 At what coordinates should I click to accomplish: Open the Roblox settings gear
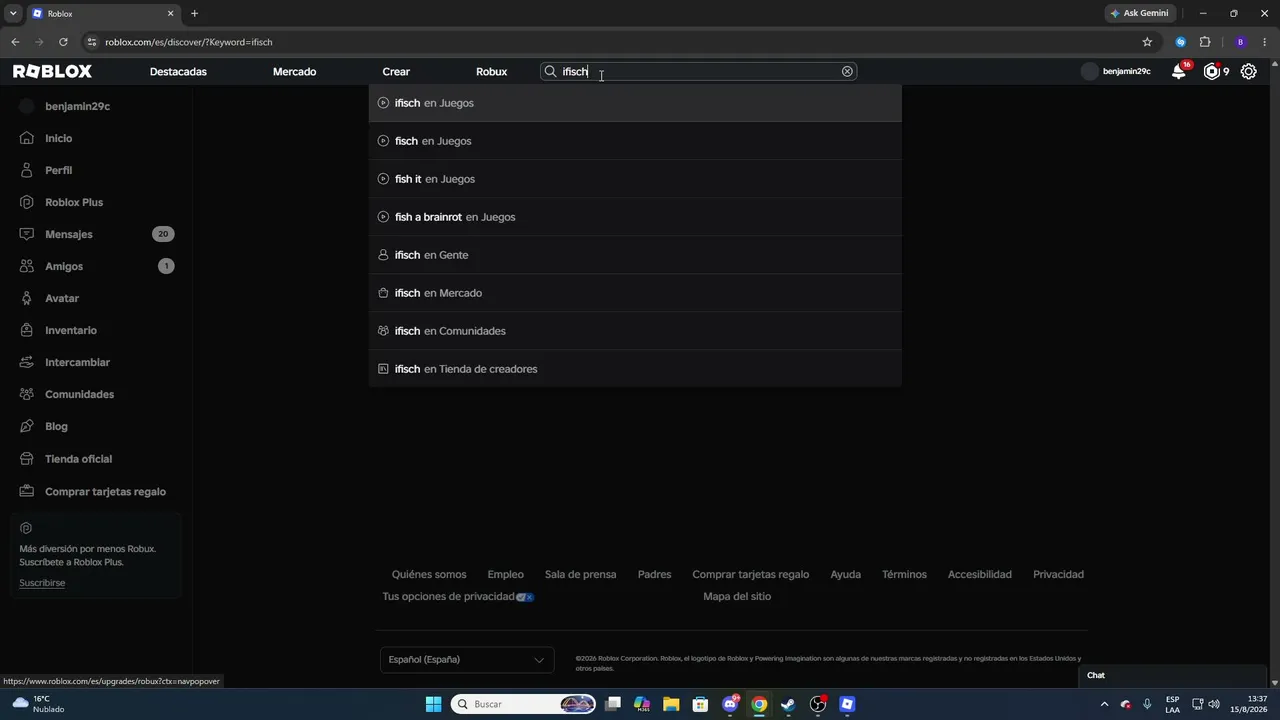[1249, 72]
